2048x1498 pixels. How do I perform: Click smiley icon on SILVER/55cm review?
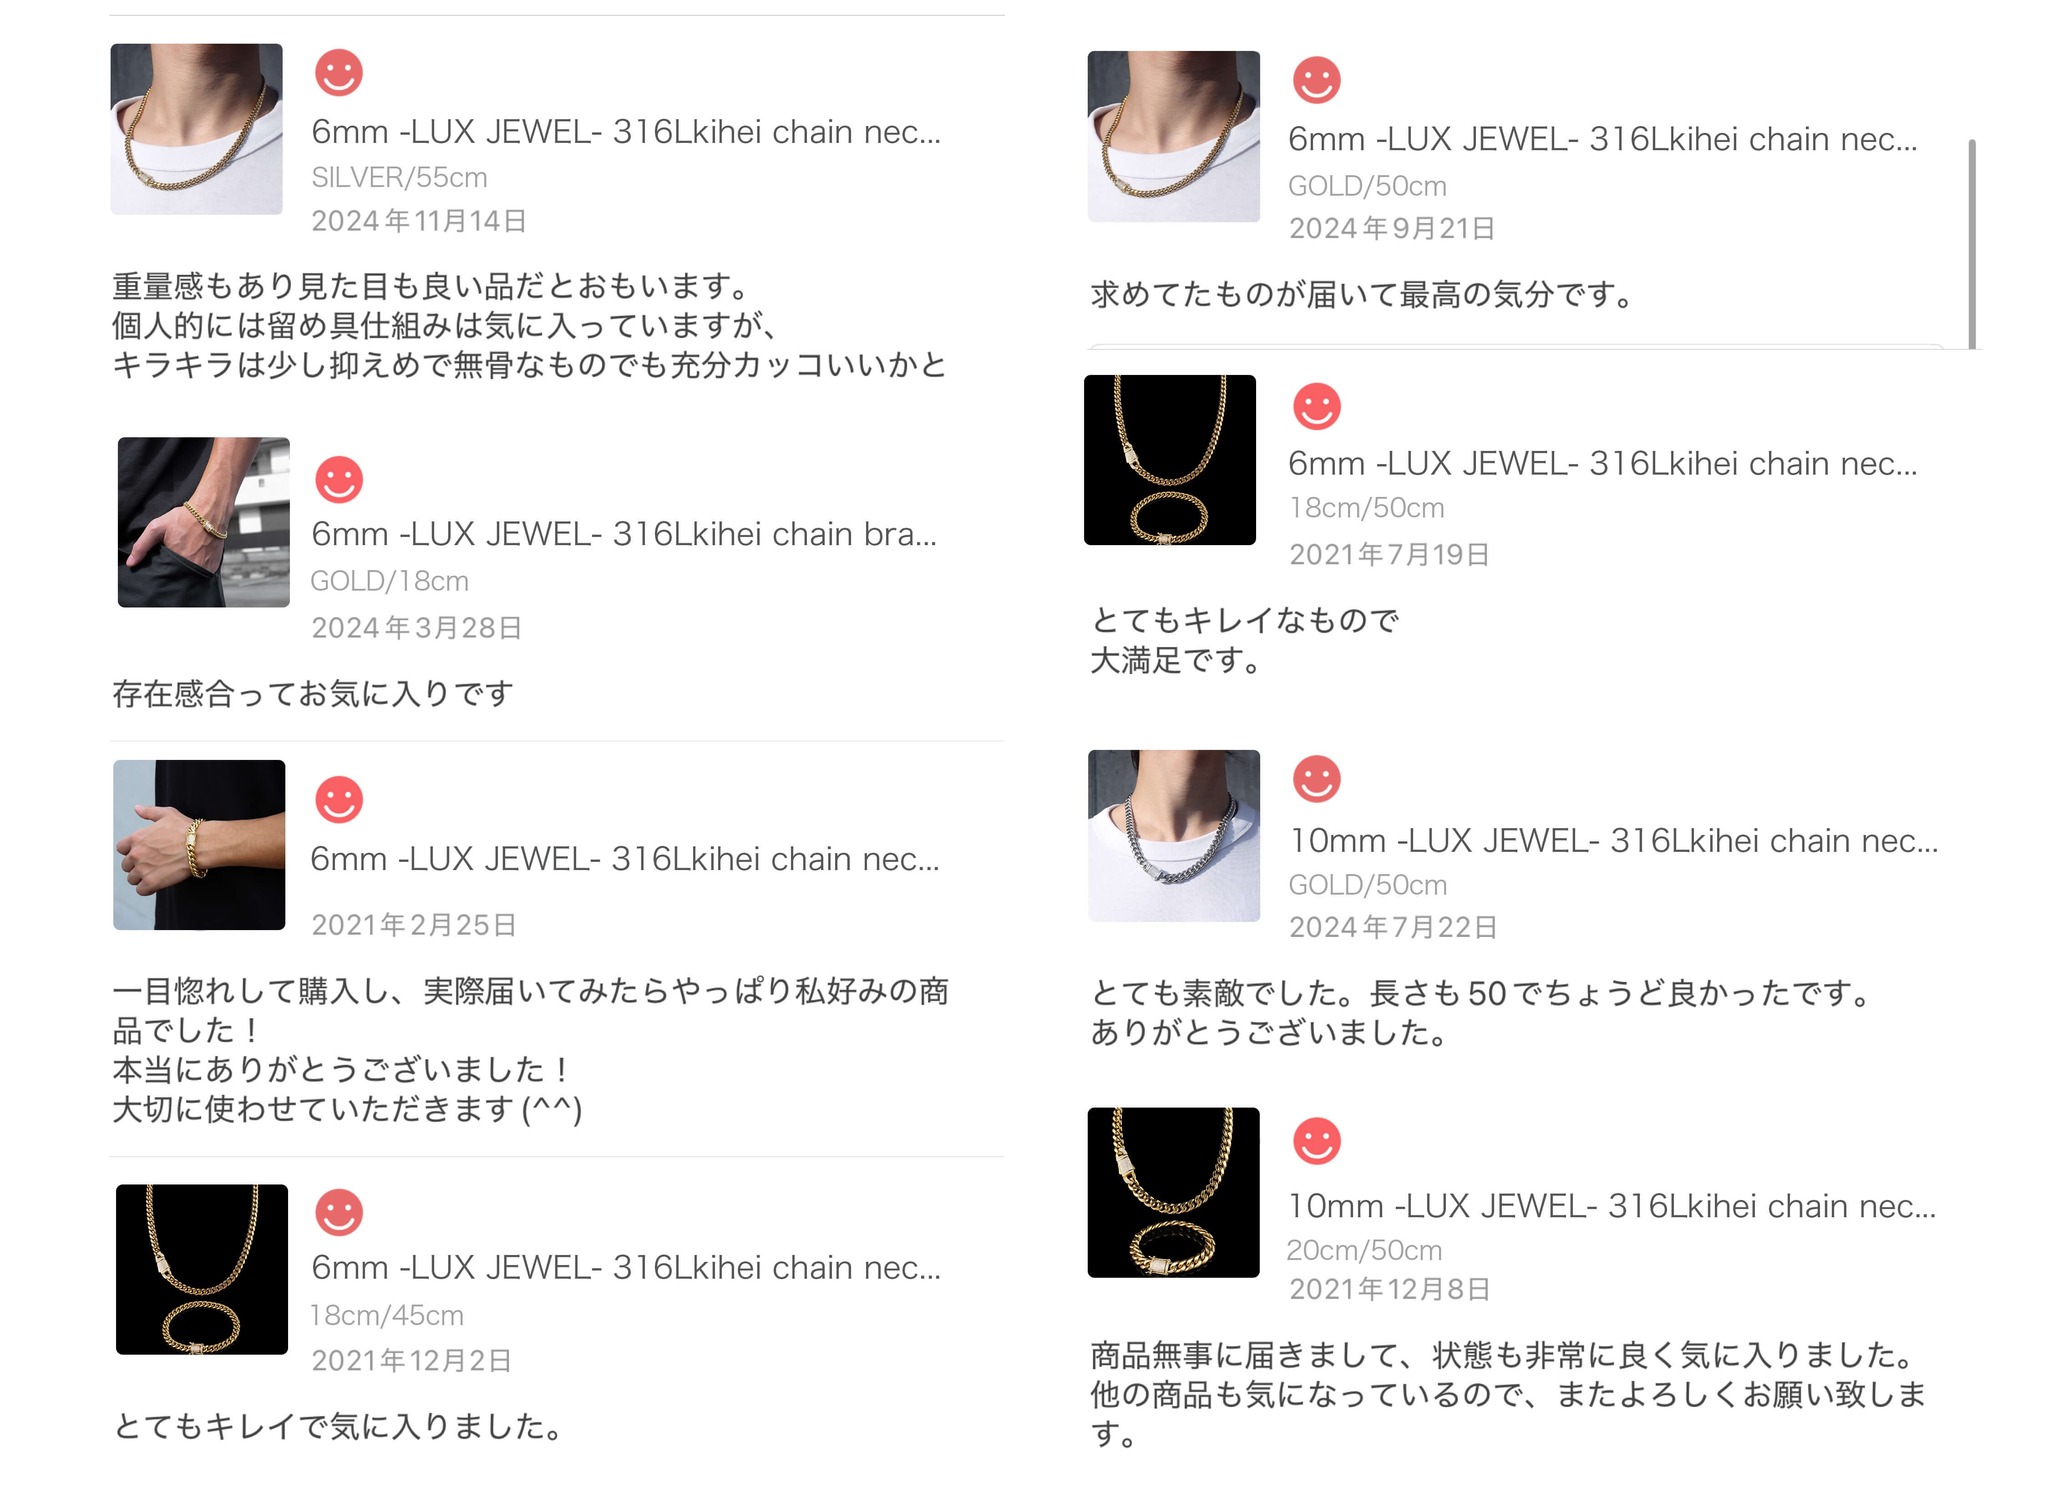click(339, 73)
